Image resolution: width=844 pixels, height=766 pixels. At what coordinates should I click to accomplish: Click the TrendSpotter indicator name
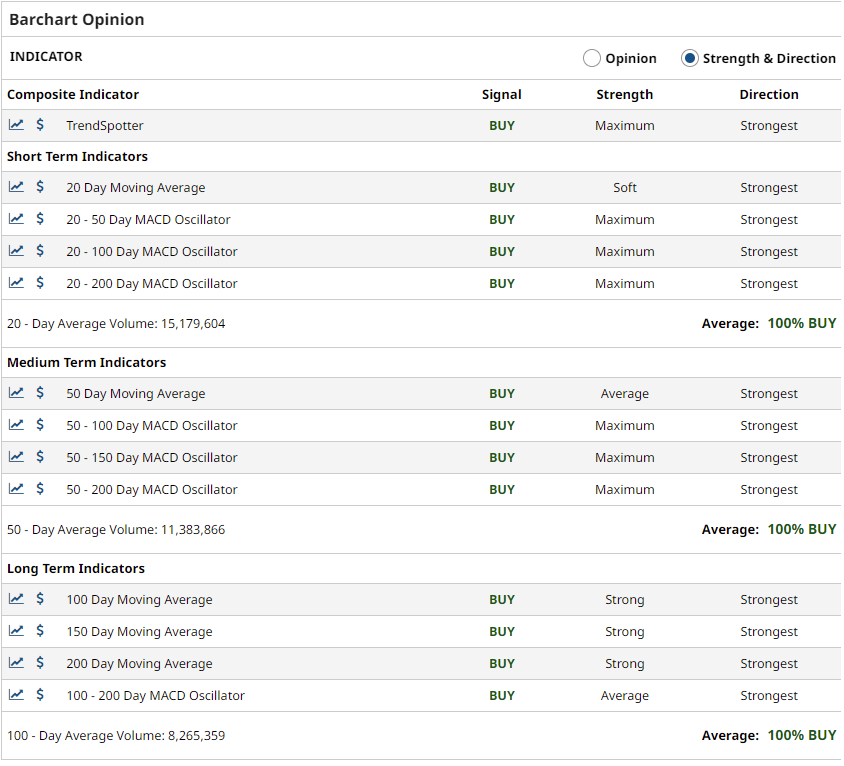(x=105, y=126)
